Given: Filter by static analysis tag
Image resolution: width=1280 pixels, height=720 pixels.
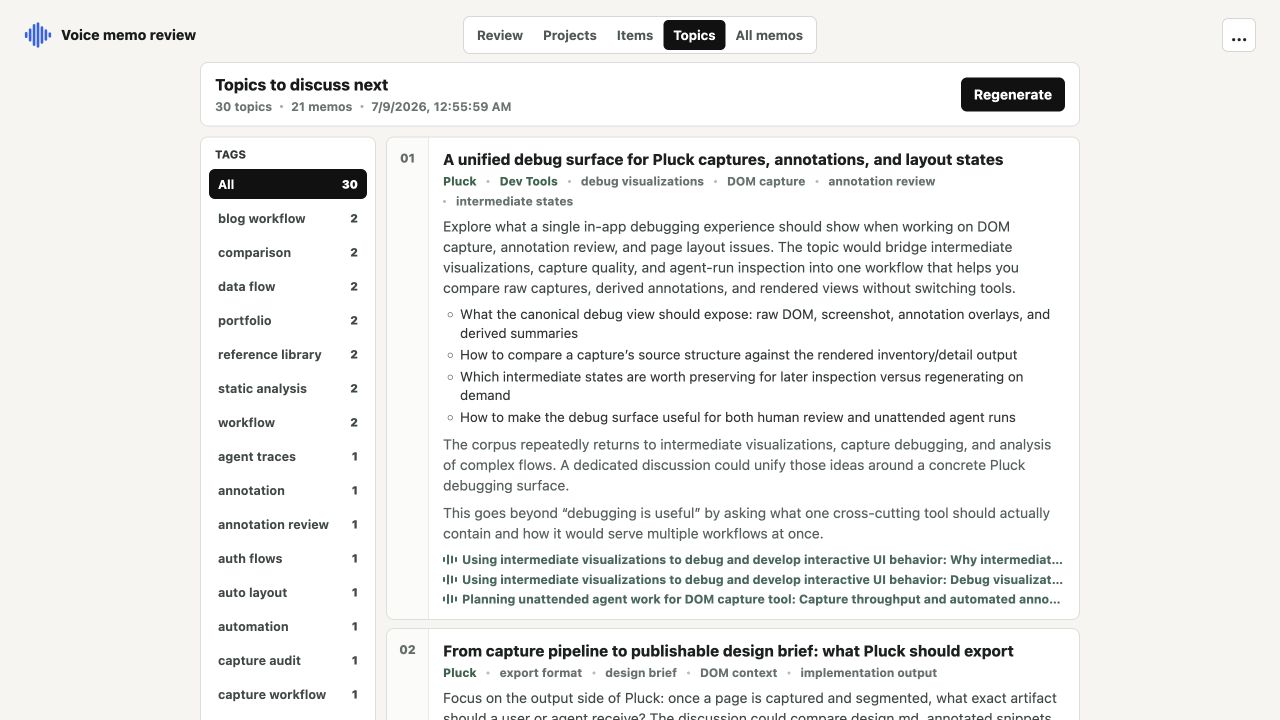Looking at the screenshot, I should (288, 388).
